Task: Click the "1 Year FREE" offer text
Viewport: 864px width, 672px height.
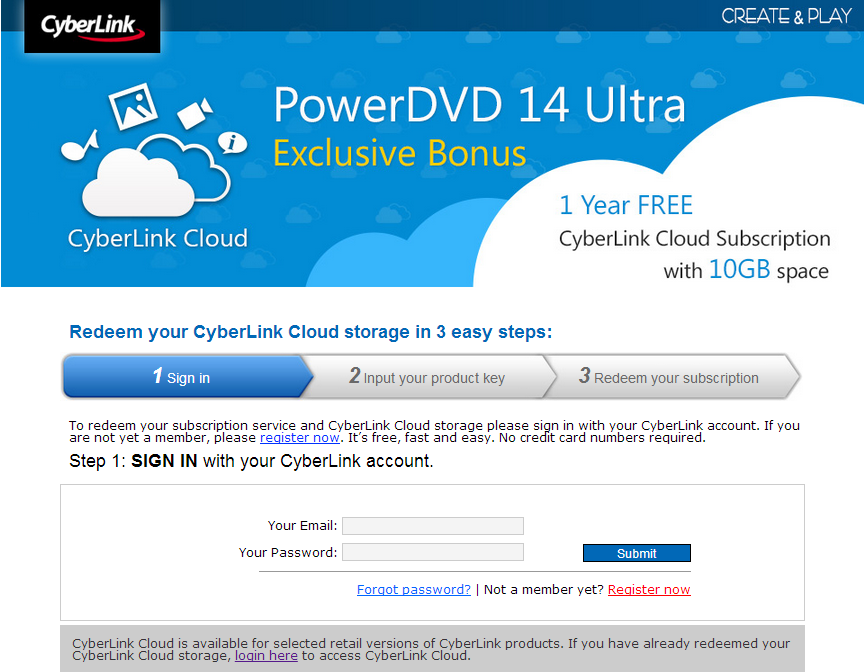Action: coord(625,205)
